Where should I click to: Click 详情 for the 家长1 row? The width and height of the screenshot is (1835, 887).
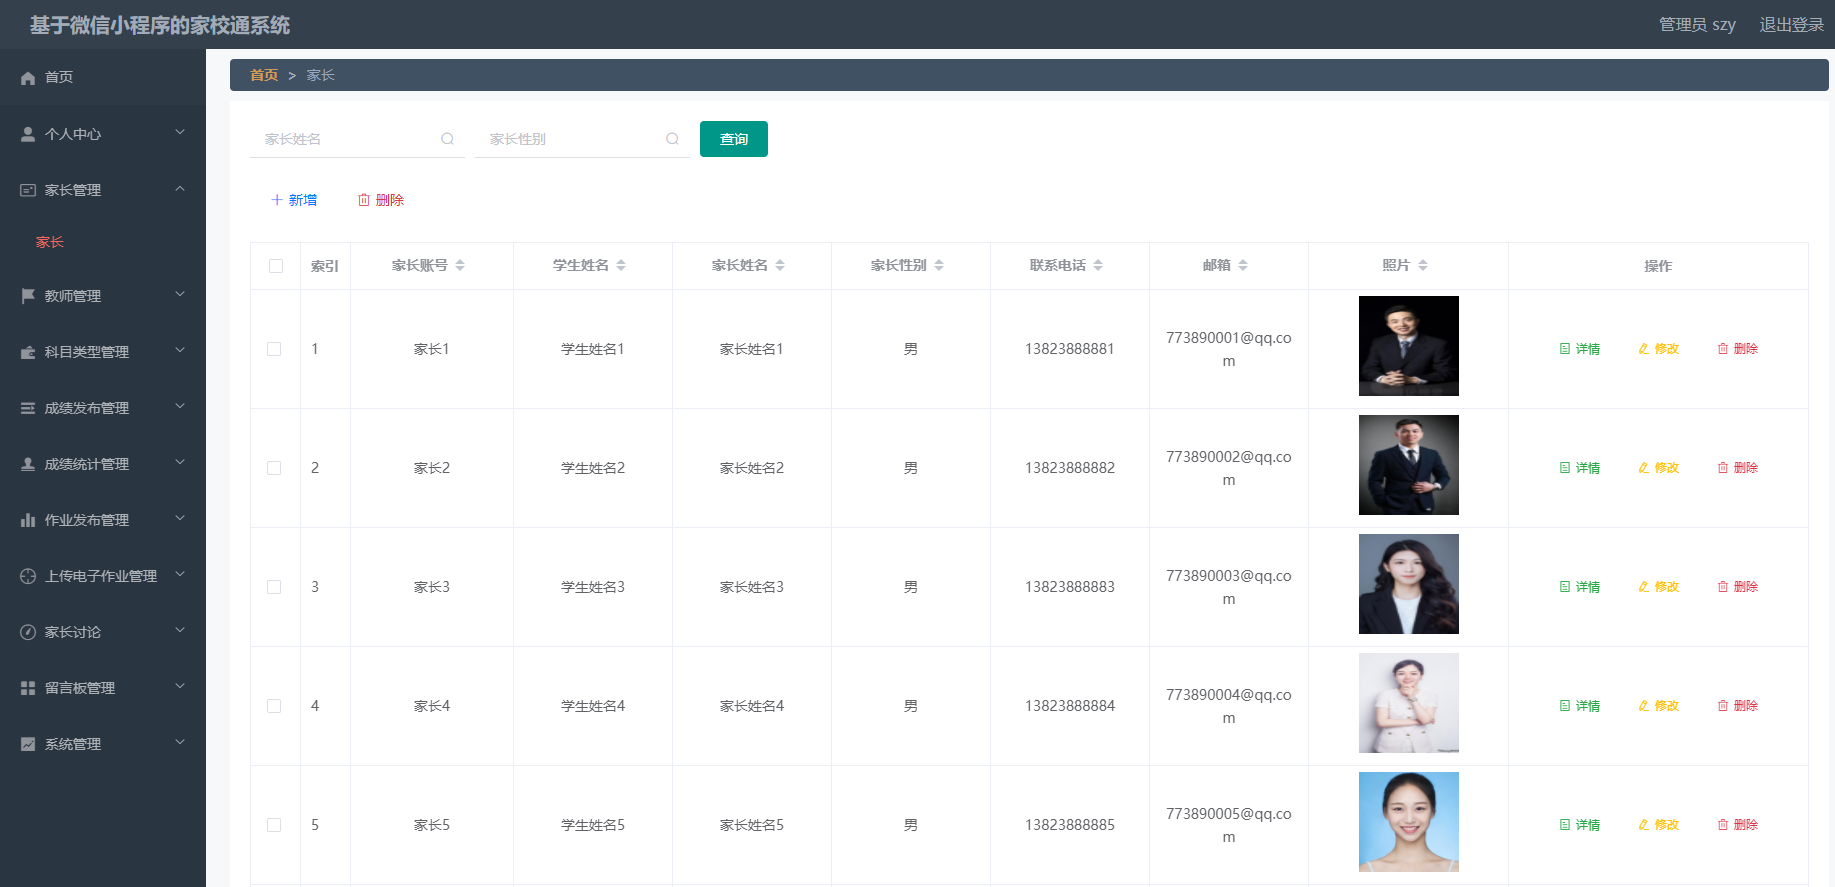coord(1580,349)
